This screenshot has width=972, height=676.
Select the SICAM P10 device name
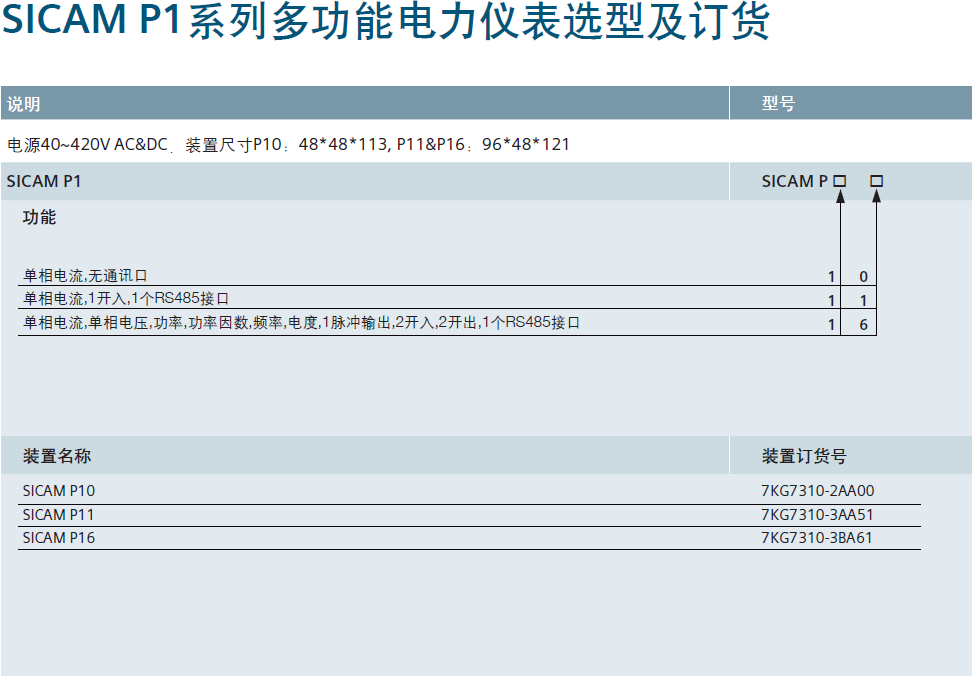coord(59,491)
